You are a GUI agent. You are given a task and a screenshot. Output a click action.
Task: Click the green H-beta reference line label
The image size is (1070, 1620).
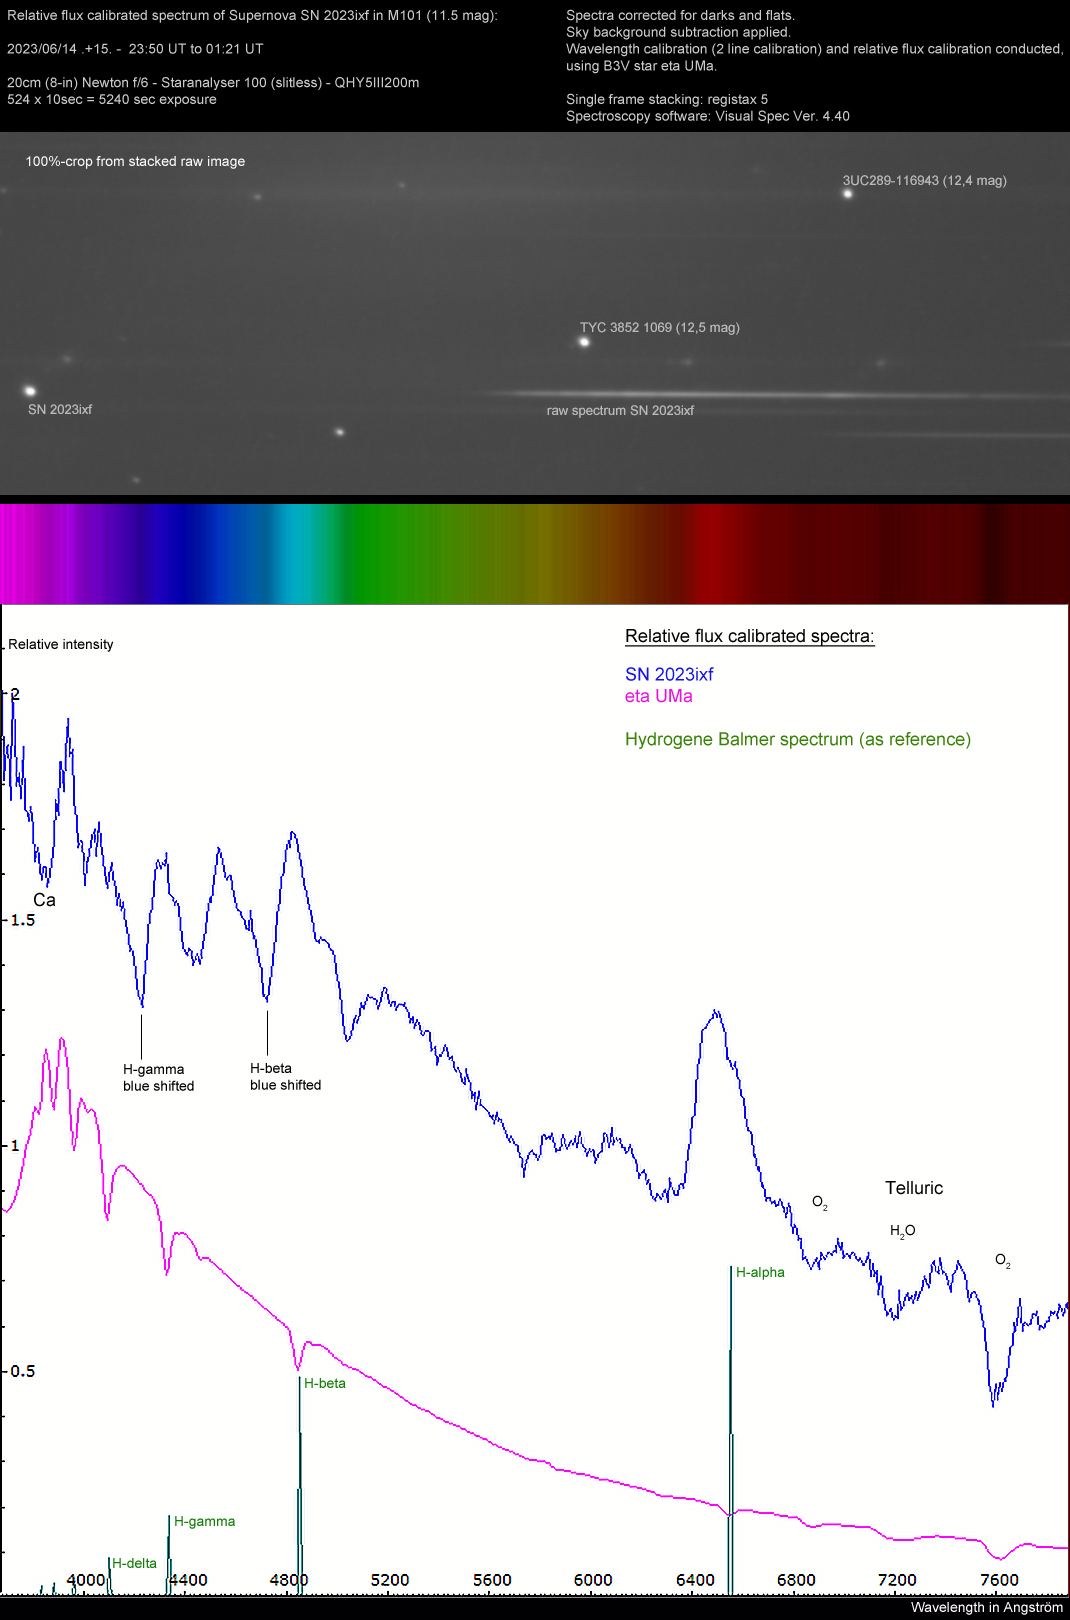pos(325,1383)
